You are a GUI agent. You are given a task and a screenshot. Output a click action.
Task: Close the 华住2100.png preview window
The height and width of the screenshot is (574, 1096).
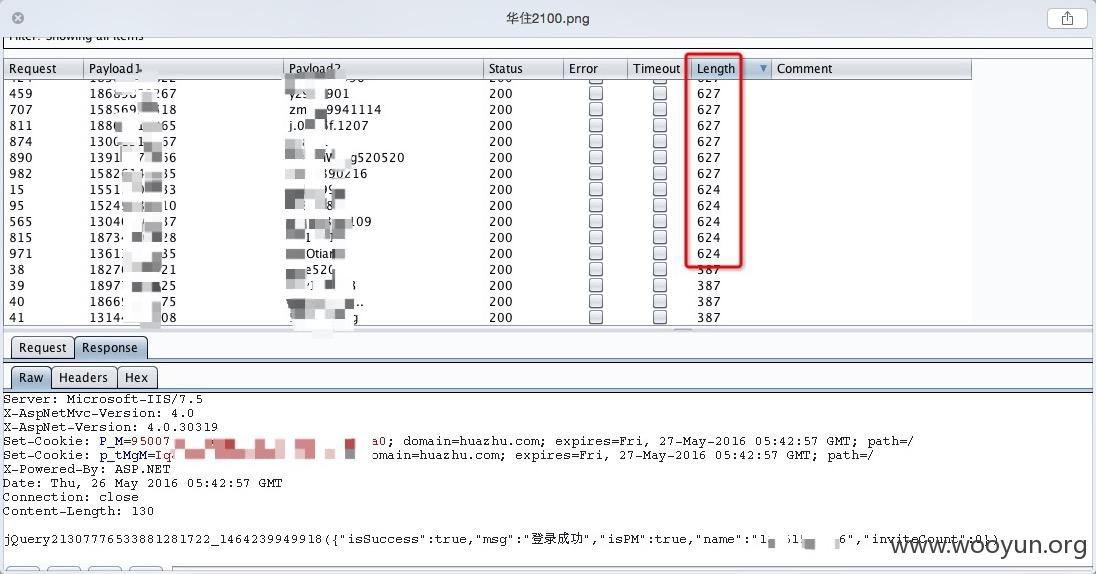point(18,18)
